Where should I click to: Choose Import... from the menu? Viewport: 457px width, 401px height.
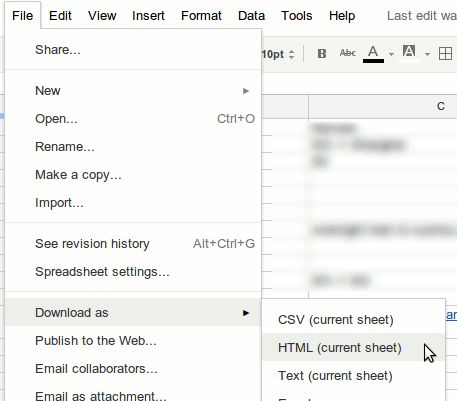point(133,203)
